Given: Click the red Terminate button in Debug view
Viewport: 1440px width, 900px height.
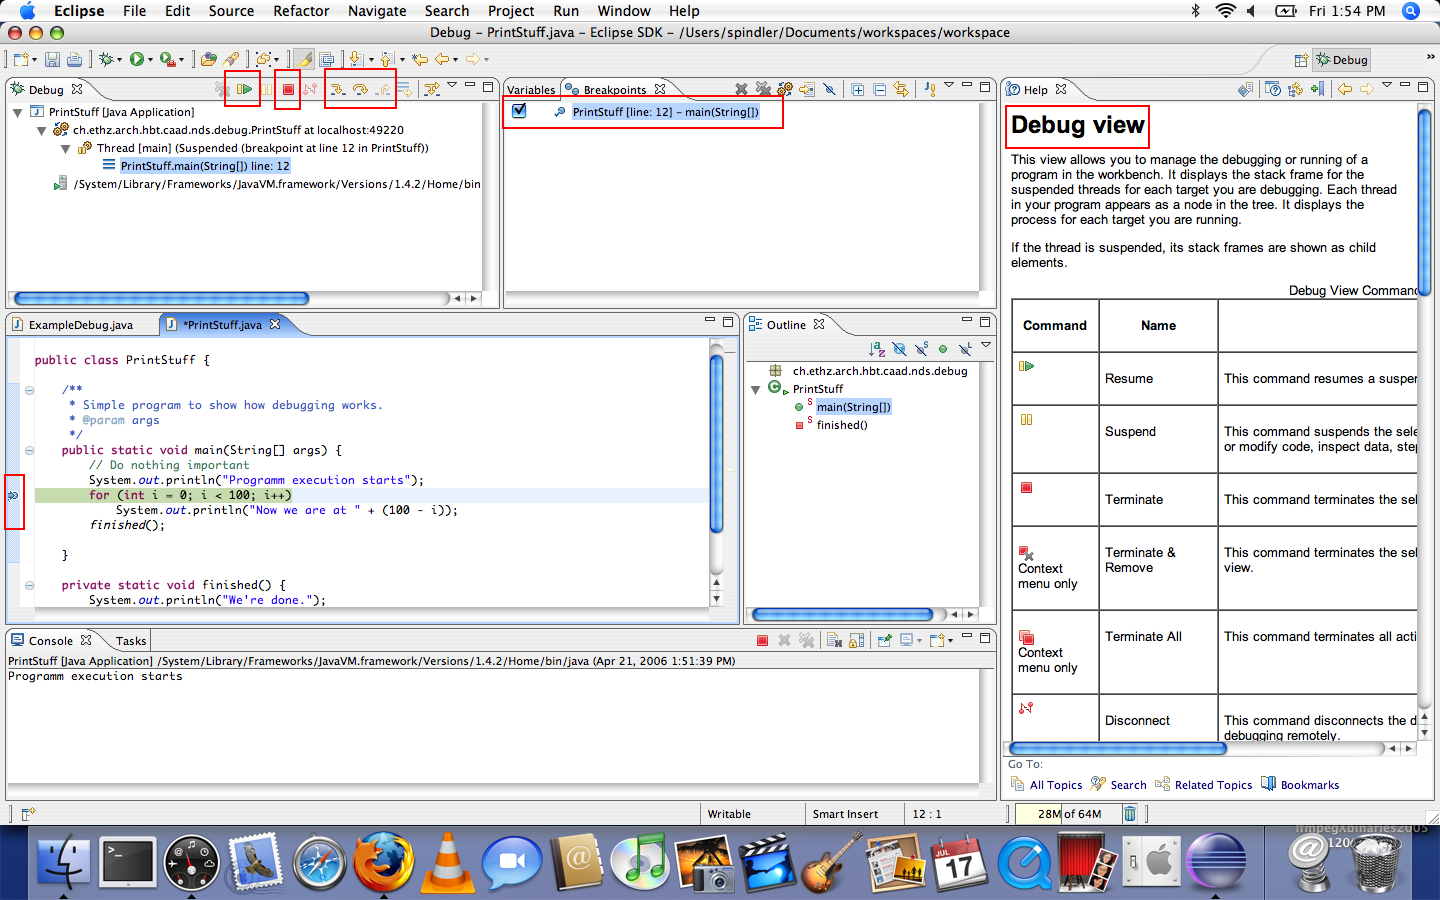Looking at the screenshot, I should pos(288,89).
